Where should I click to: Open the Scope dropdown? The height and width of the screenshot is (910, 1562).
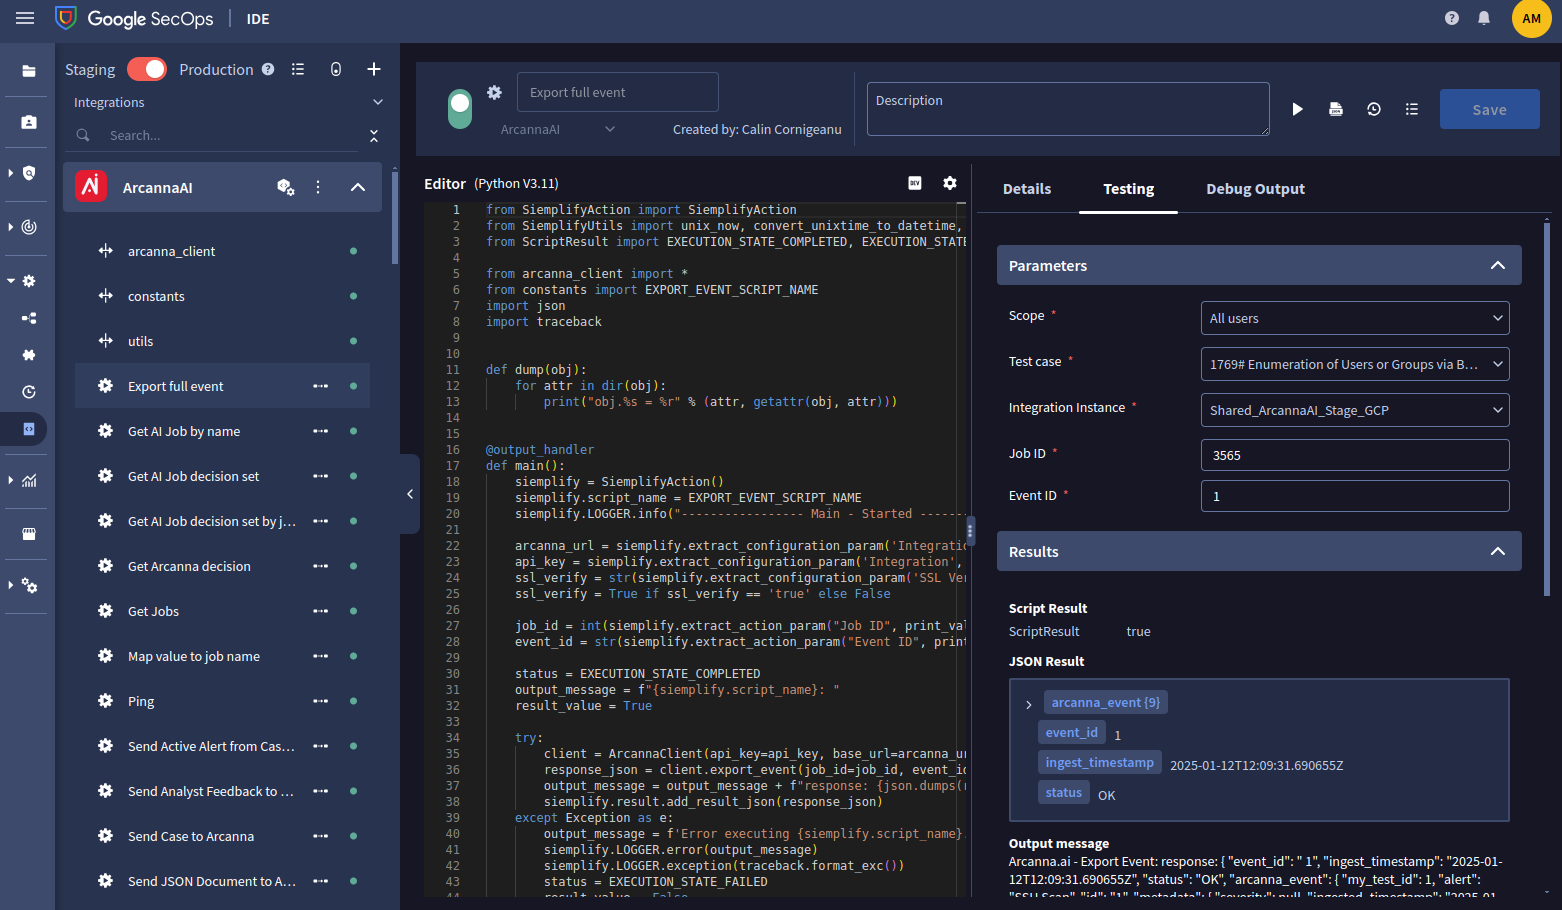coord(1355,318)
